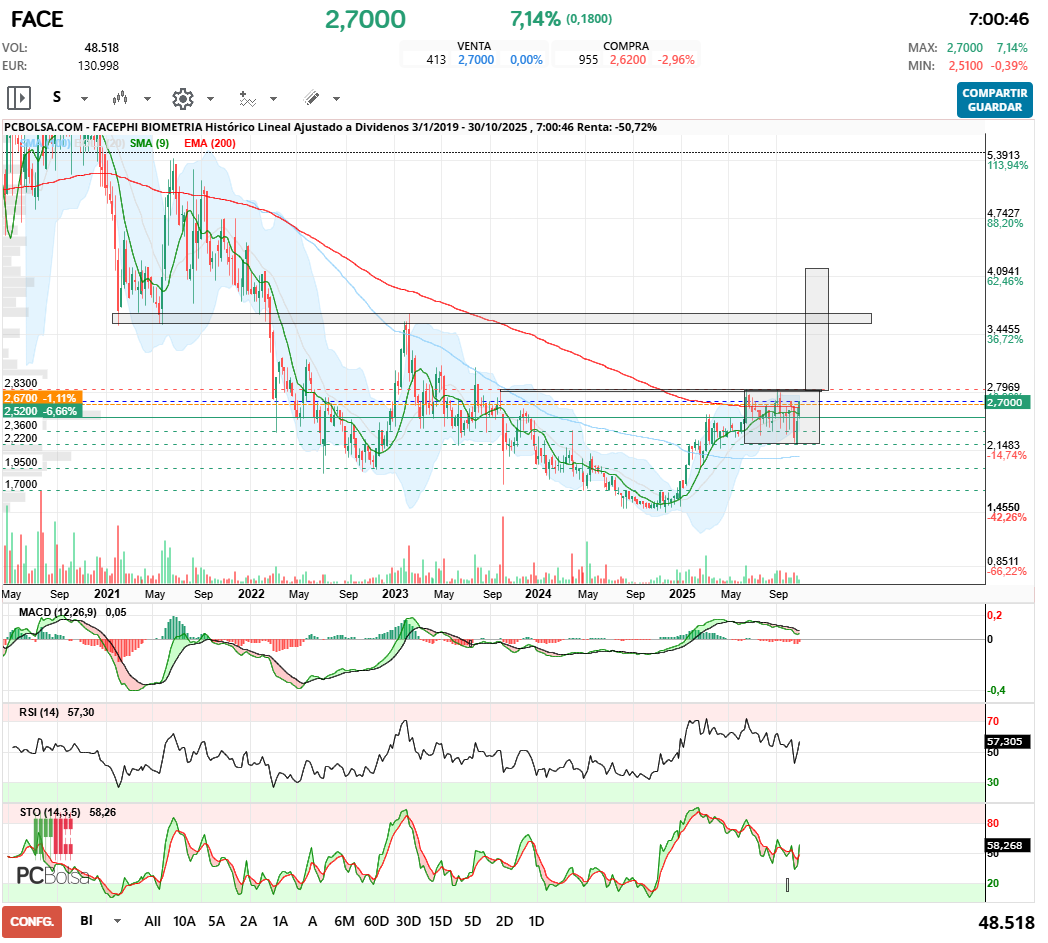This screenshot has width=1048, height=943.
Task: Switch to the 6M time range
Action: pyautogui.click(x=344, y=921)
